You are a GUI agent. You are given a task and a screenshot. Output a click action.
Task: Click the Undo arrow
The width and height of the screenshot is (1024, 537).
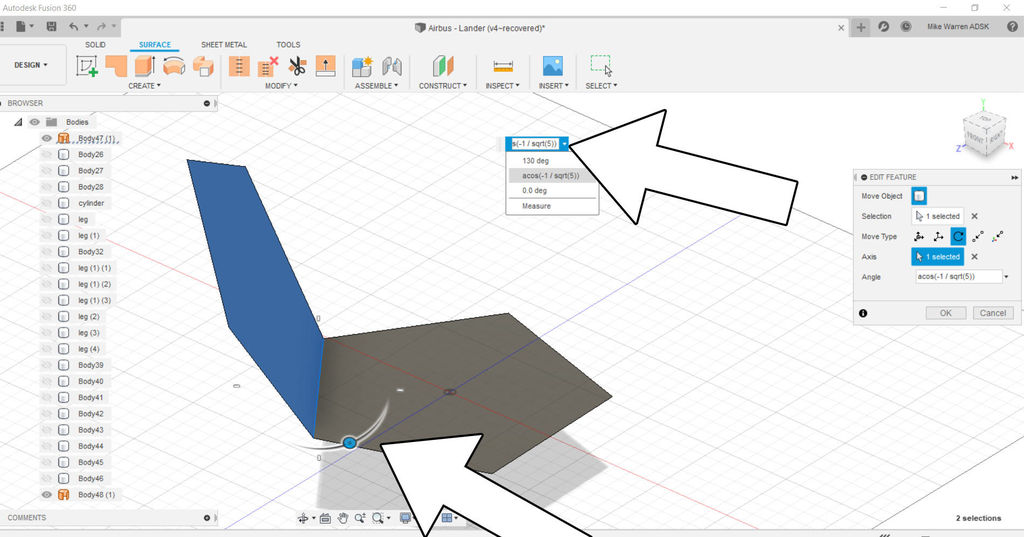coord(74,27)
